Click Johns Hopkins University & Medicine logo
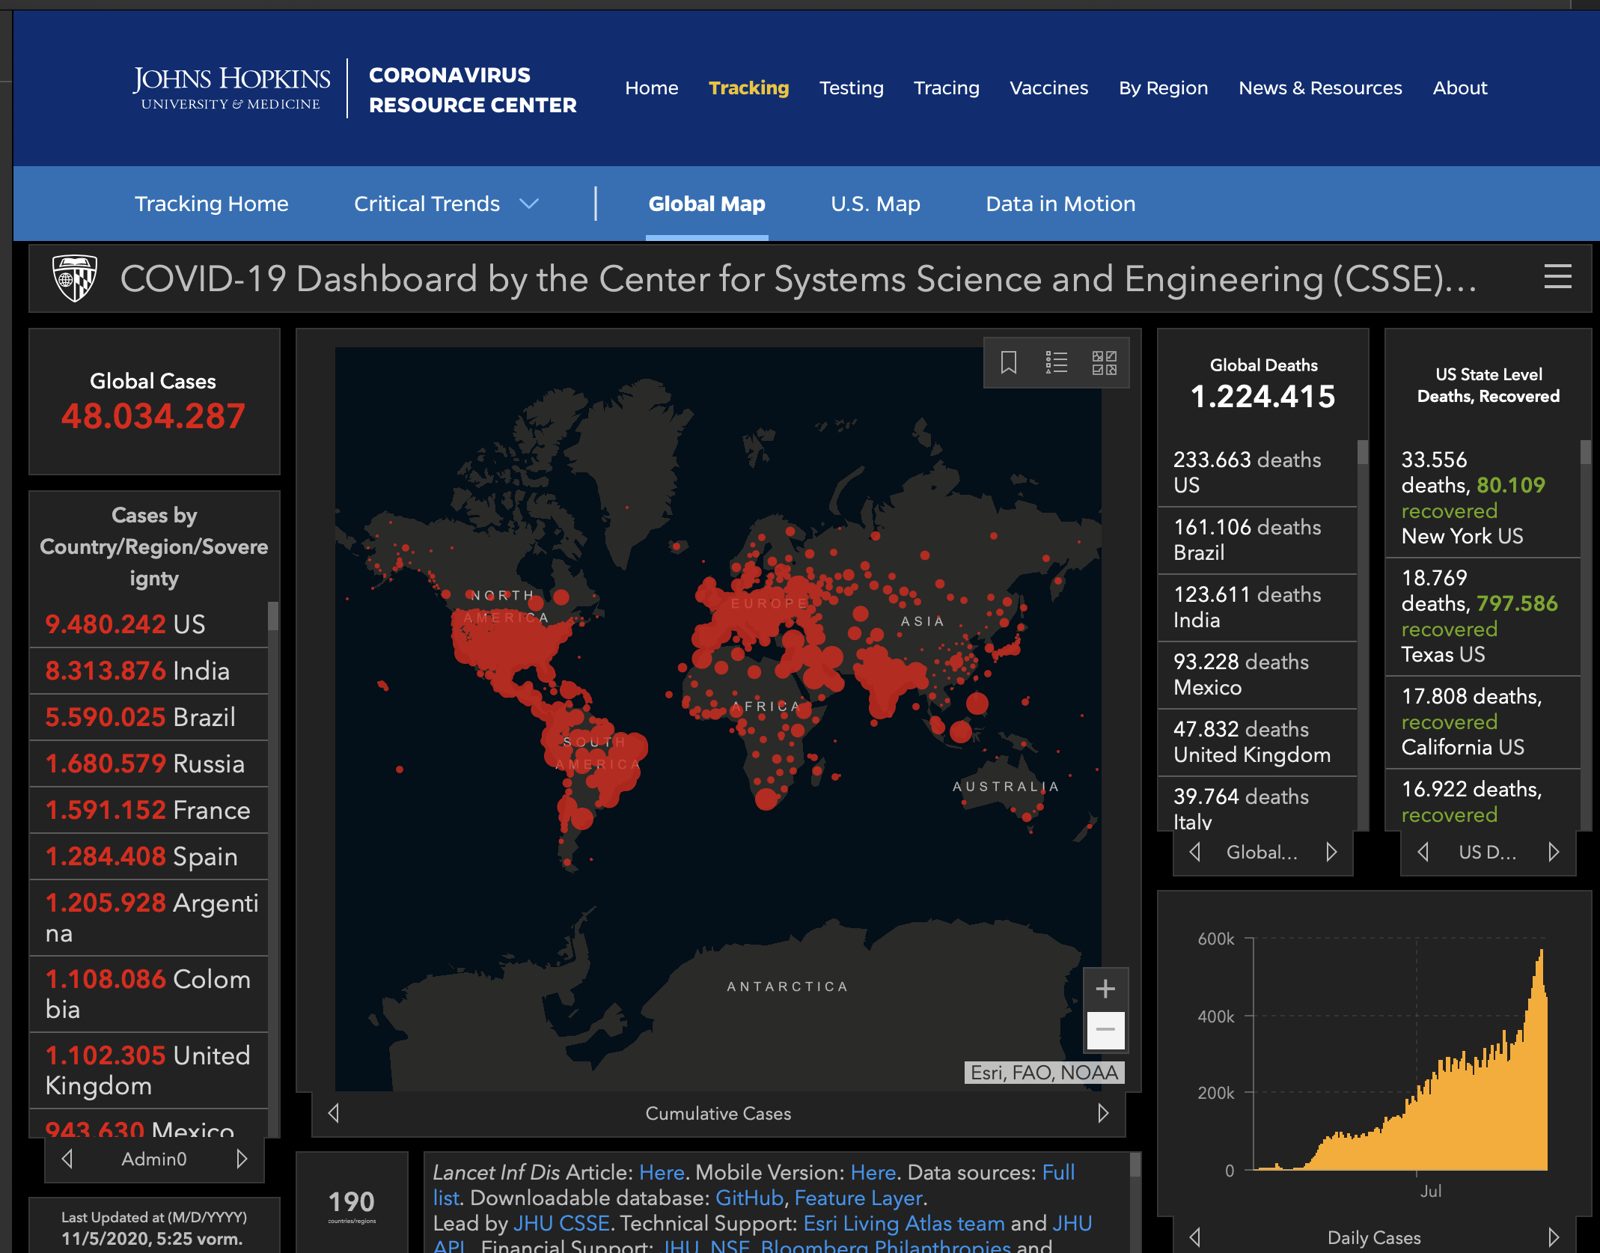This screenshot has height=1253, width=1600. (231, 88)
